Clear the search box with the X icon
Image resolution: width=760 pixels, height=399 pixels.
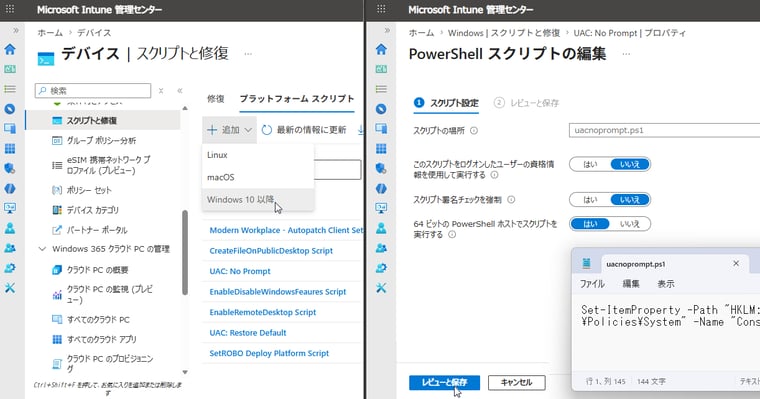[x=161, y=91]
